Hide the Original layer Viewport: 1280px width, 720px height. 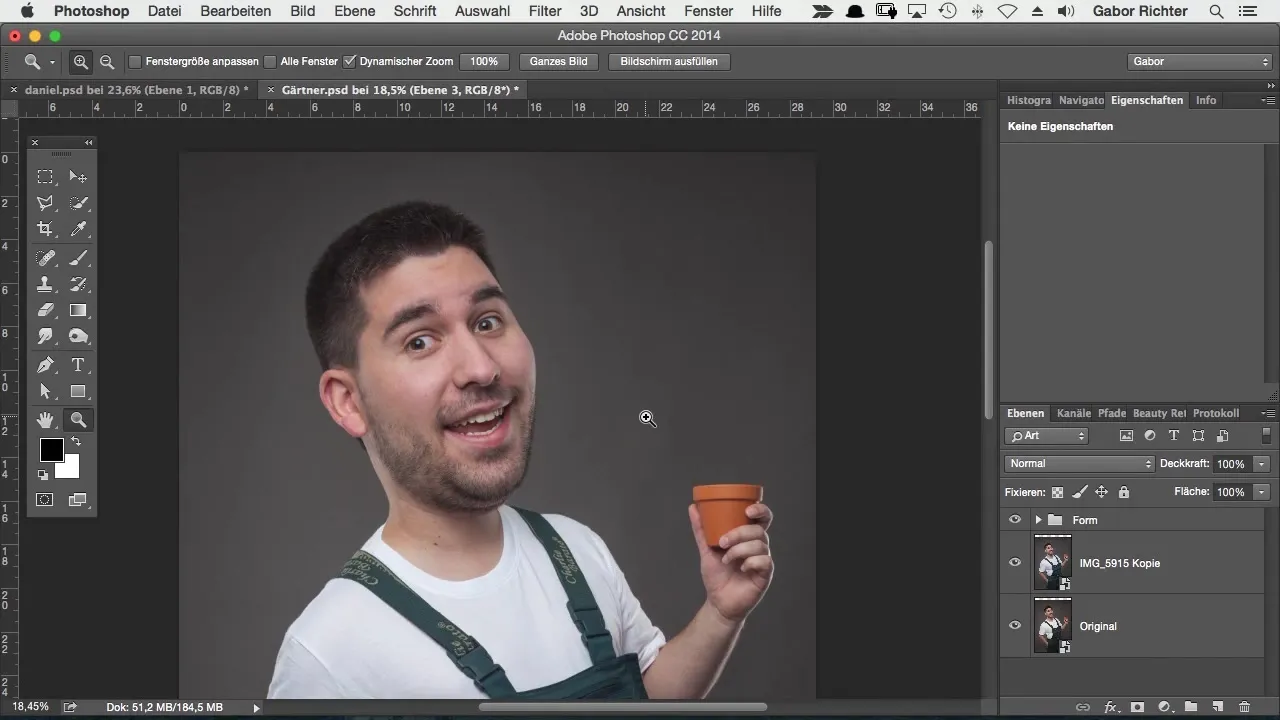(1015, 626)
